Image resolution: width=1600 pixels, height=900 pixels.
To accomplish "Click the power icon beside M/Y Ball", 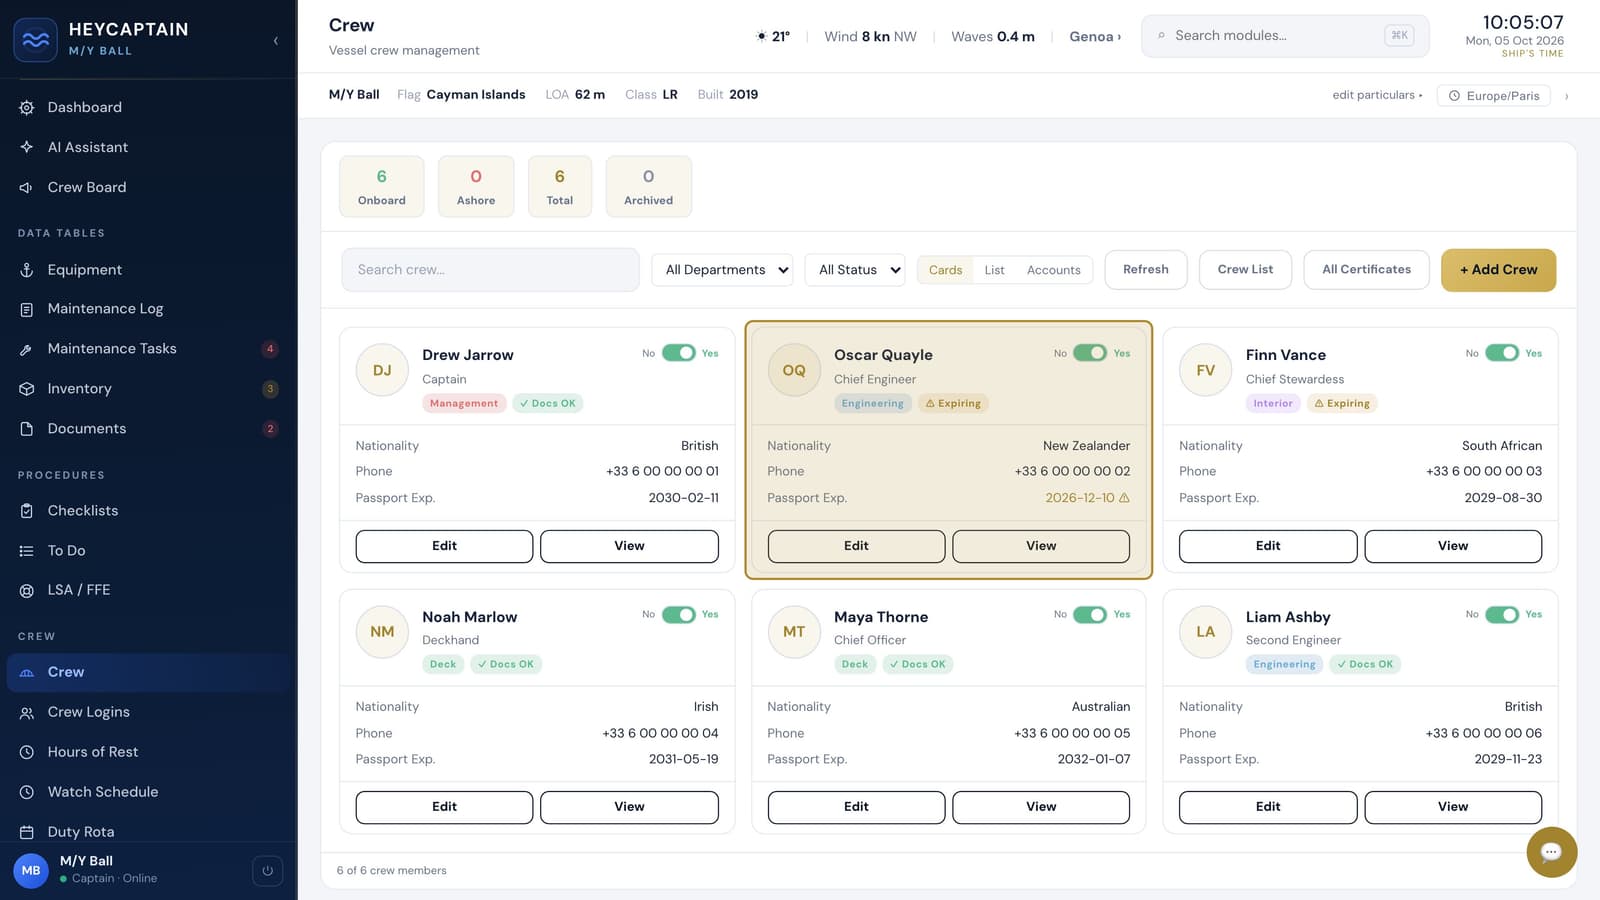I will [267, 871].
